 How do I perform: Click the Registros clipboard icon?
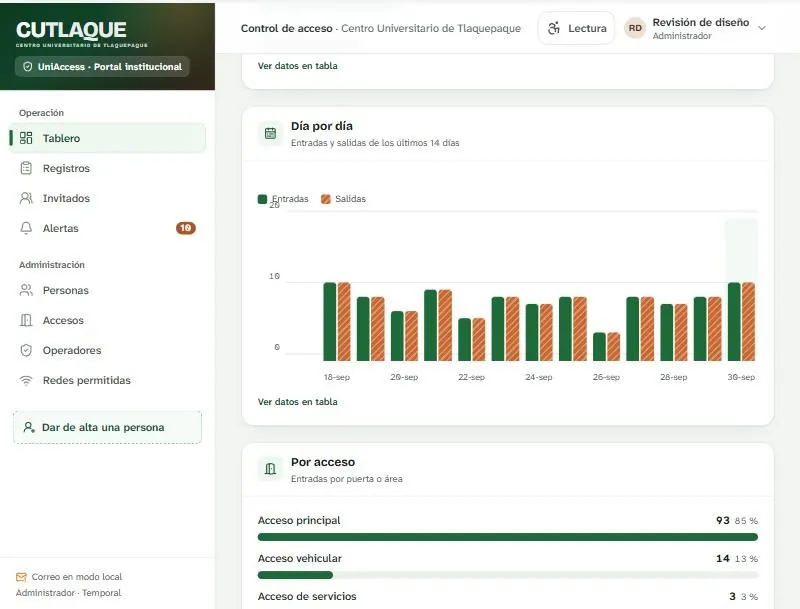click(x=26, y=168)
